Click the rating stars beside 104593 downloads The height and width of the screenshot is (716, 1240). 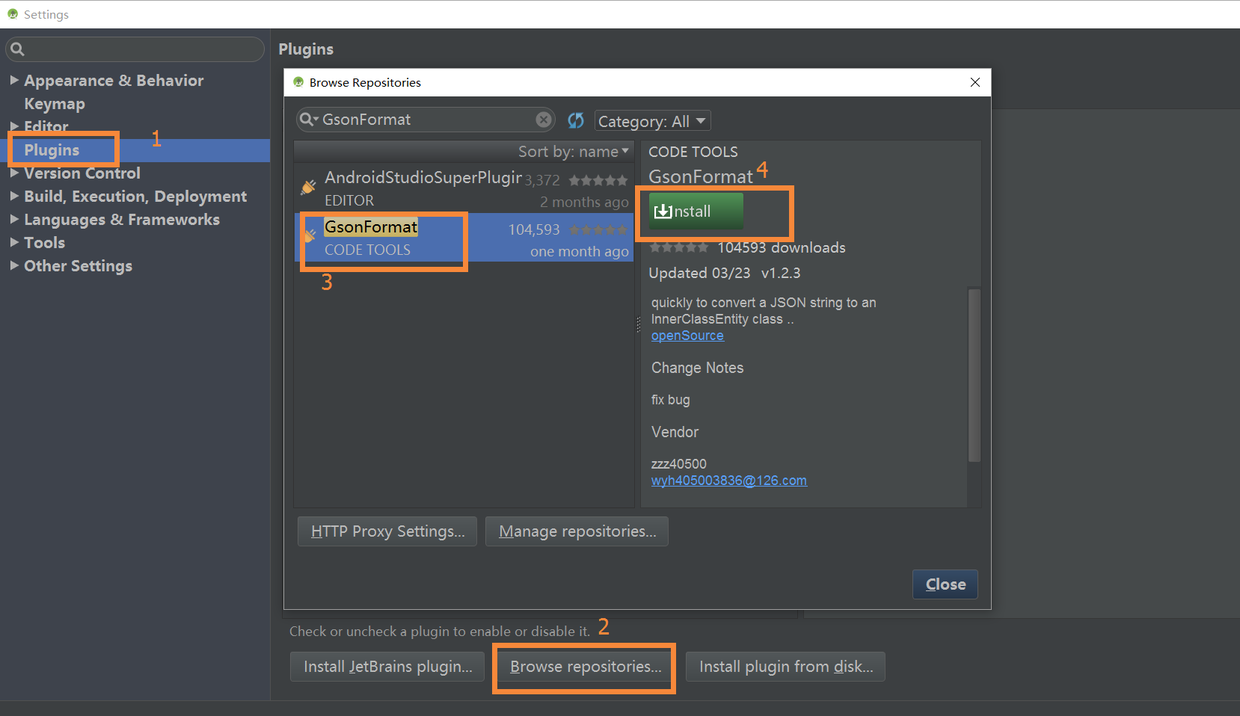pos(679,248)
